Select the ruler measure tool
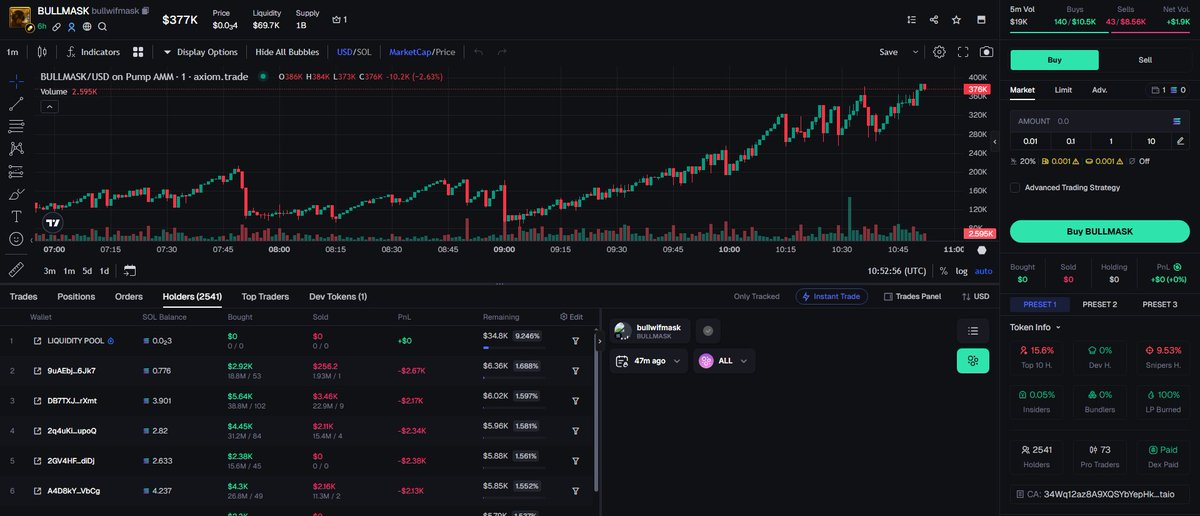1200x516 pixels. coord(16,269)
